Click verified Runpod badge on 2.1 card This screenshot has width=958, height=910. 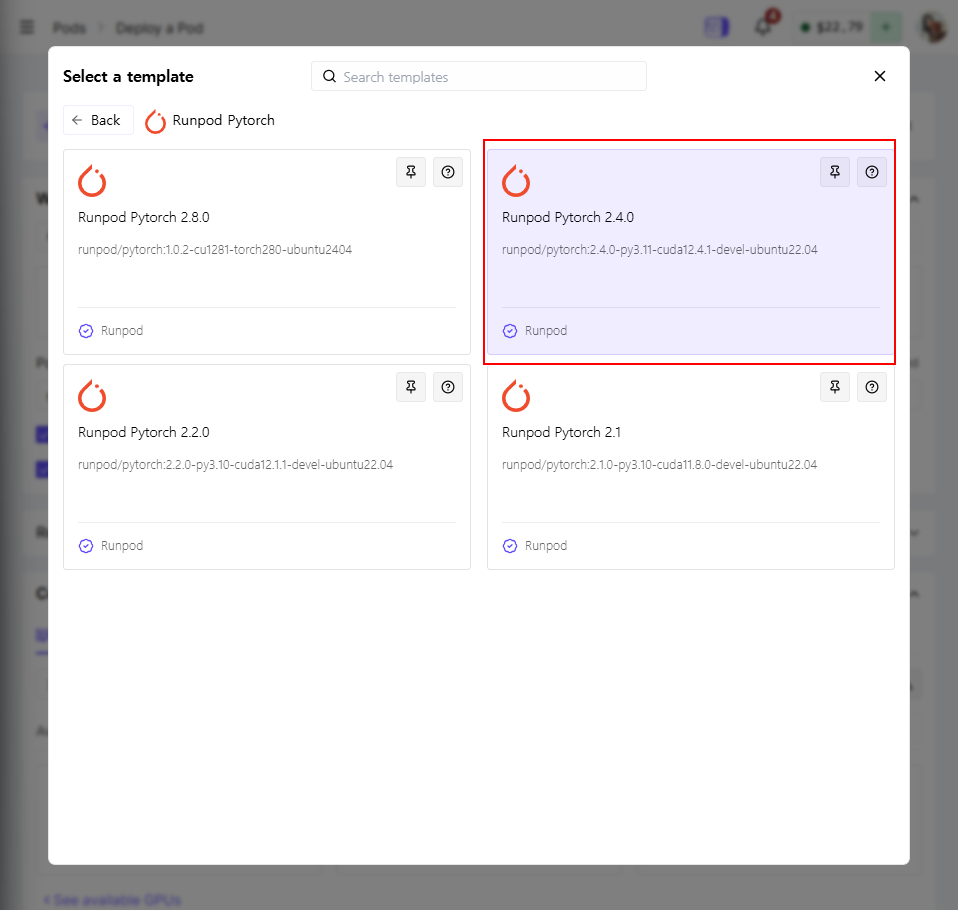pos(510,546)
